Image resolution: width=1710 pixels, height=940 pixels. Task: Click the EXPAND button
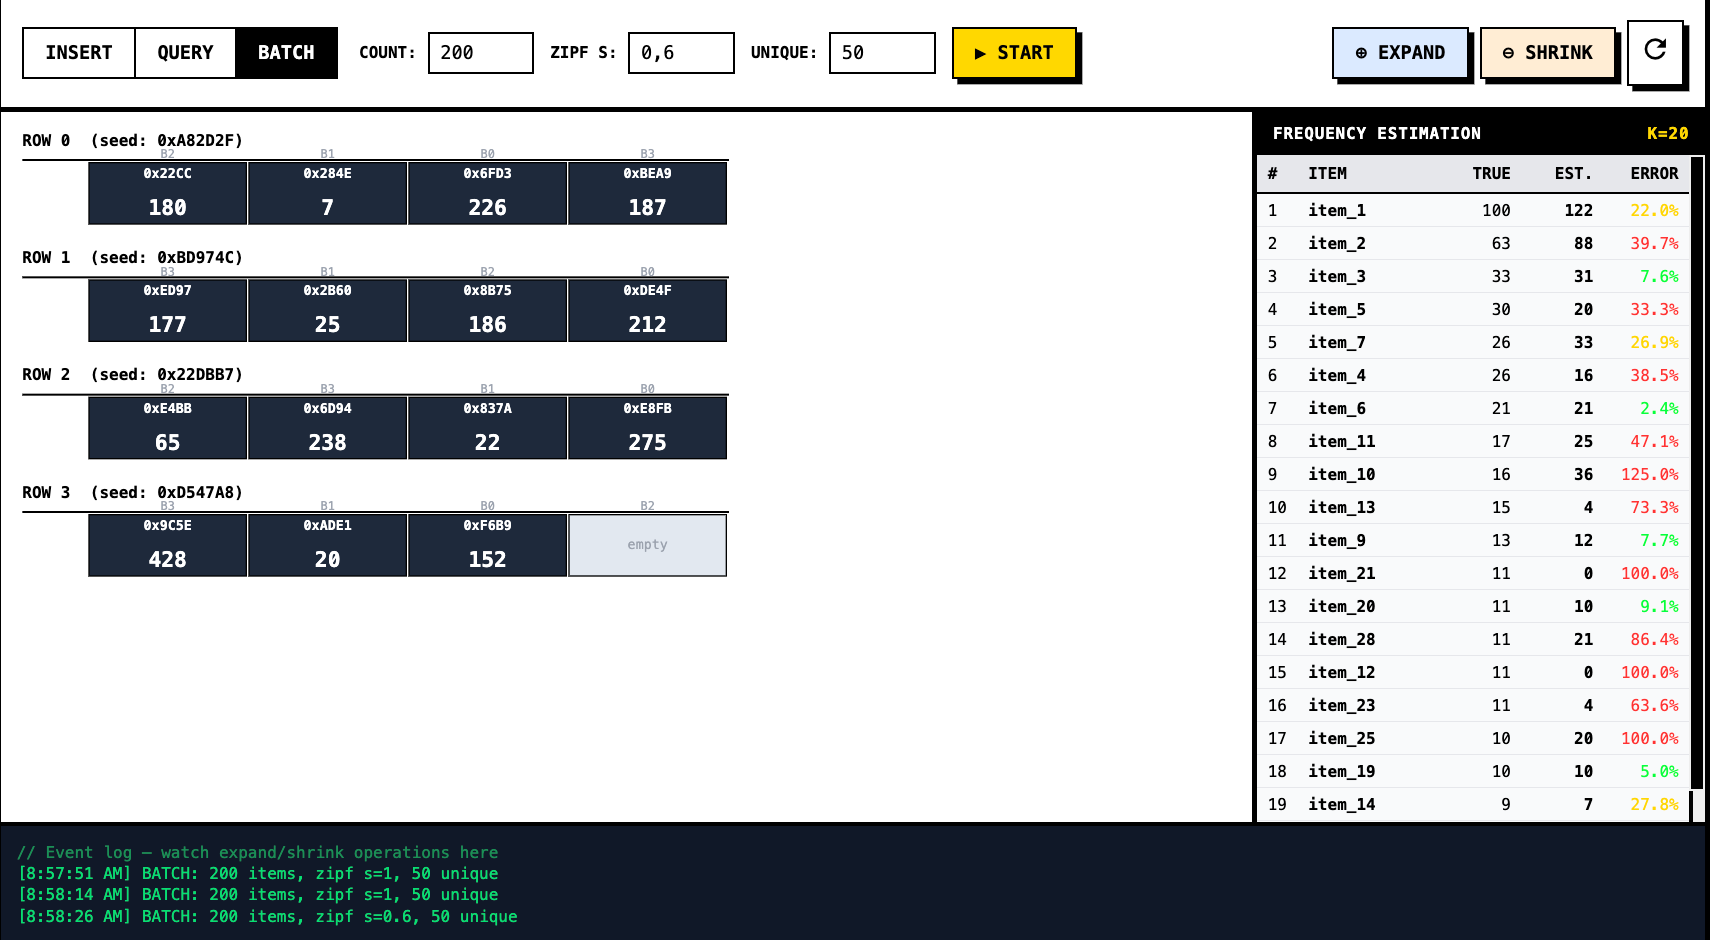(x=1399, y=53)
